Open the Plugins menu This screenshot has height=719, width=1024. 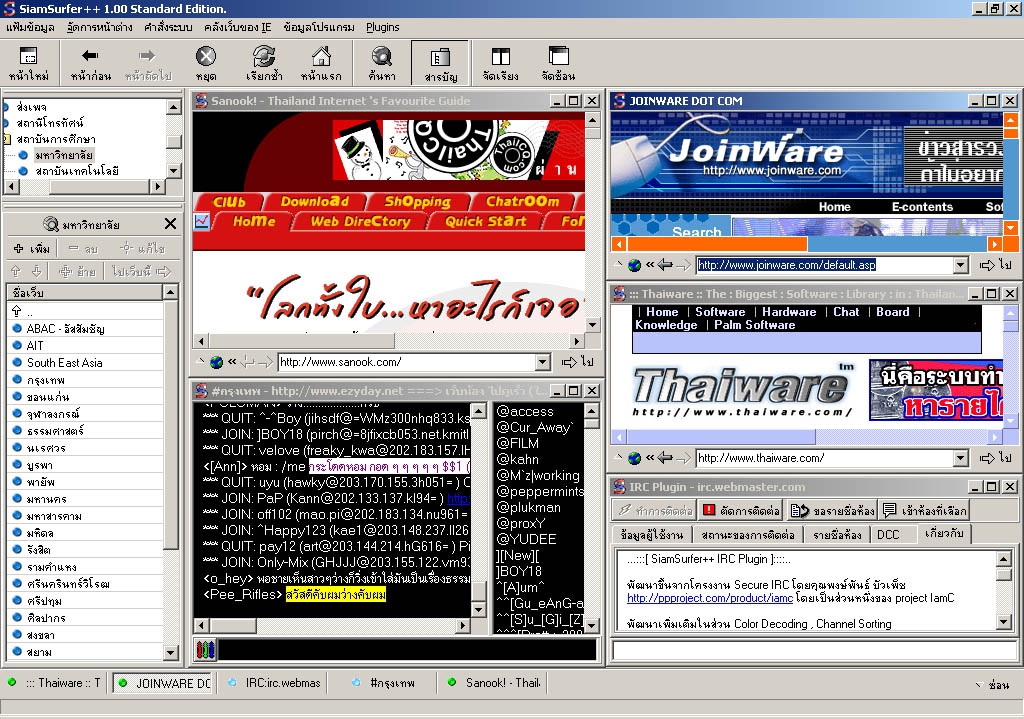(x=382, y=27)
